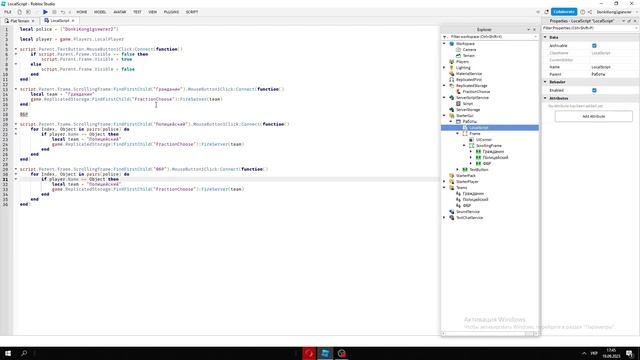Select the Players icon in Explorer
640x360 pixels.
coord(451,62)
